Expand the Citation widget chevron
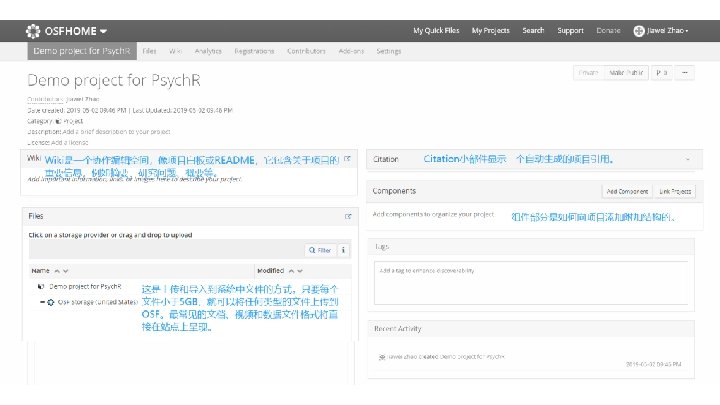The height and width of the screenshot is (405, 720). 687,159
